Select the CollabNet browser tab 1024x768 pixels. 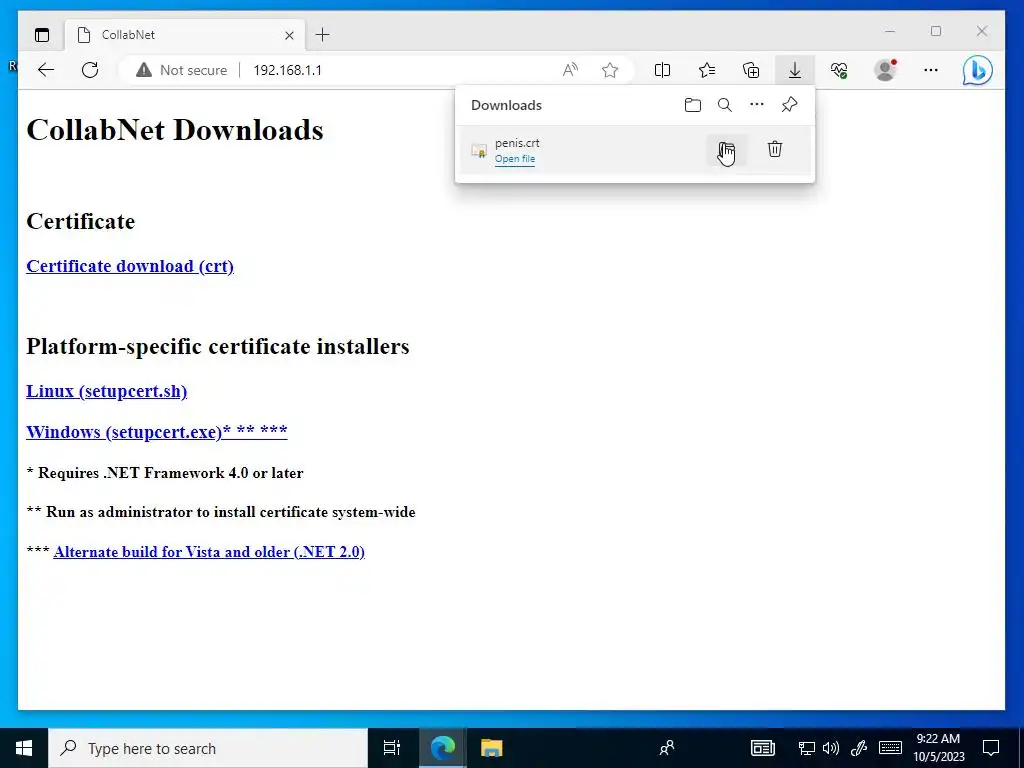pos(185,35)
